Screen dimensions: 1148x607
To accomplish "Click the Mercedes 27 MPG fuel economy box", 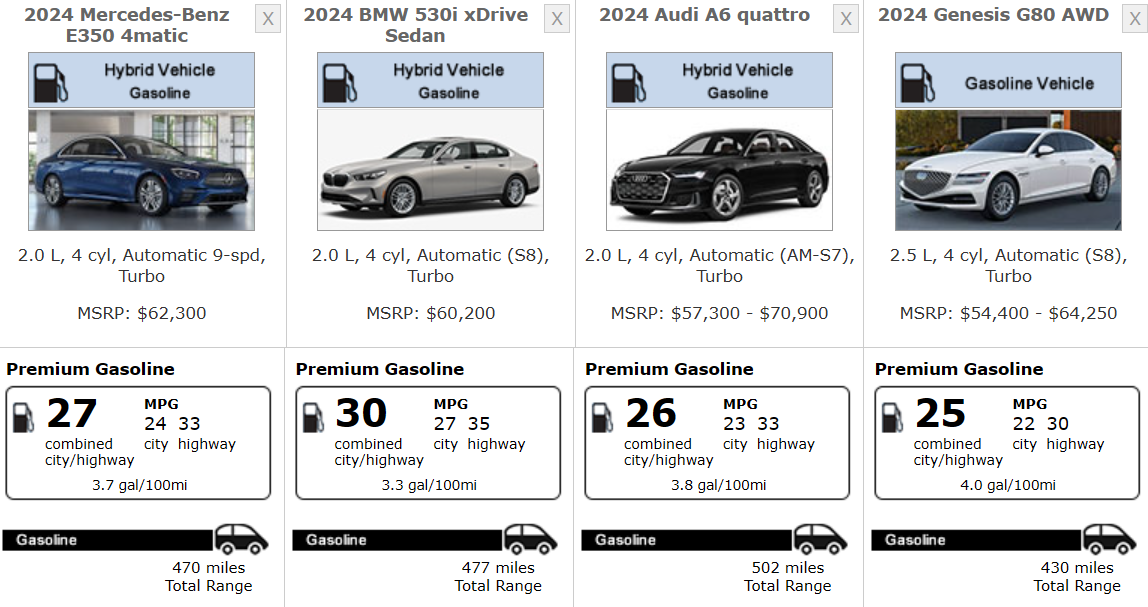I will click(x=138, y=443).
